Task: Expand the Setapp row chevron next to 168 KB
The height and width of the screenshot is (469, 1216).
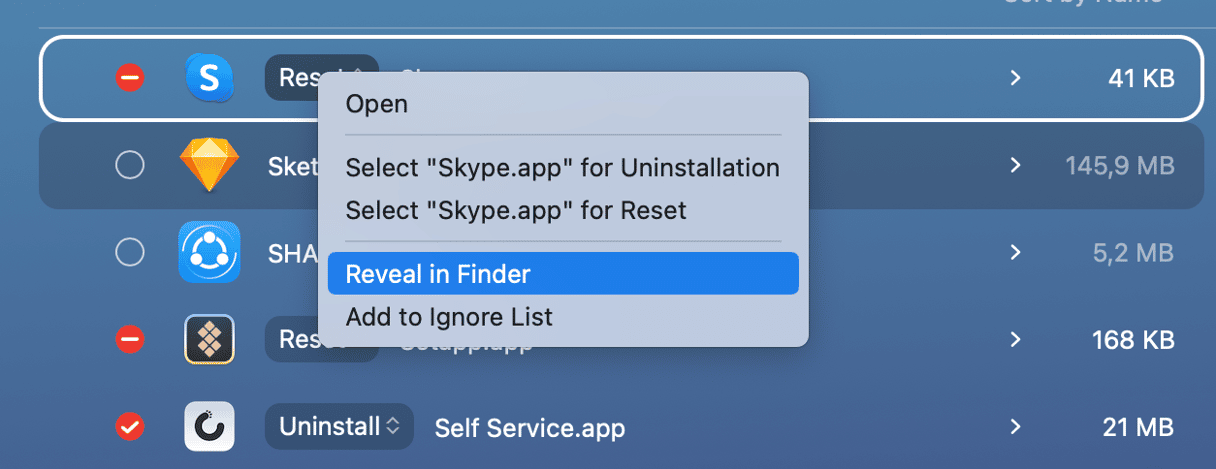Action: click(x=1016, y=340)
